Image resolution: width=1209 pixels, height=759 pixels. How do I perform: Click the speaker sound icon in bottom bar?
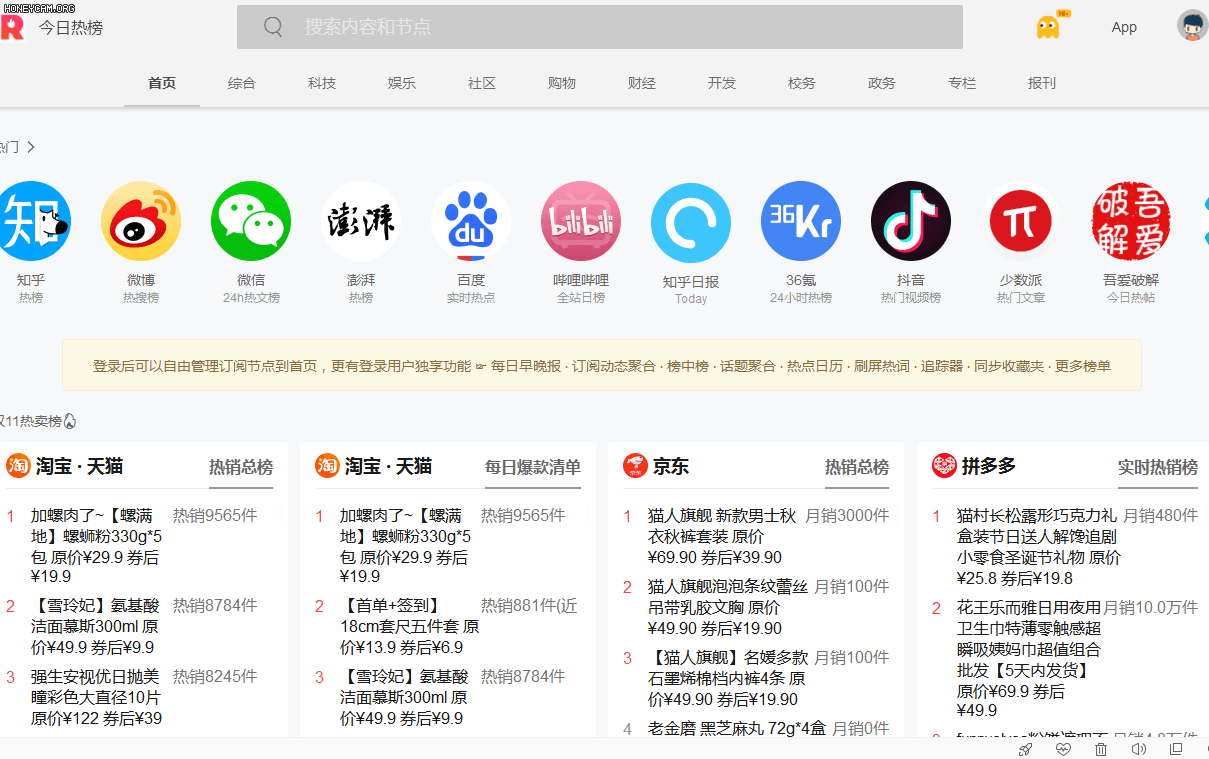point(1138,749)
